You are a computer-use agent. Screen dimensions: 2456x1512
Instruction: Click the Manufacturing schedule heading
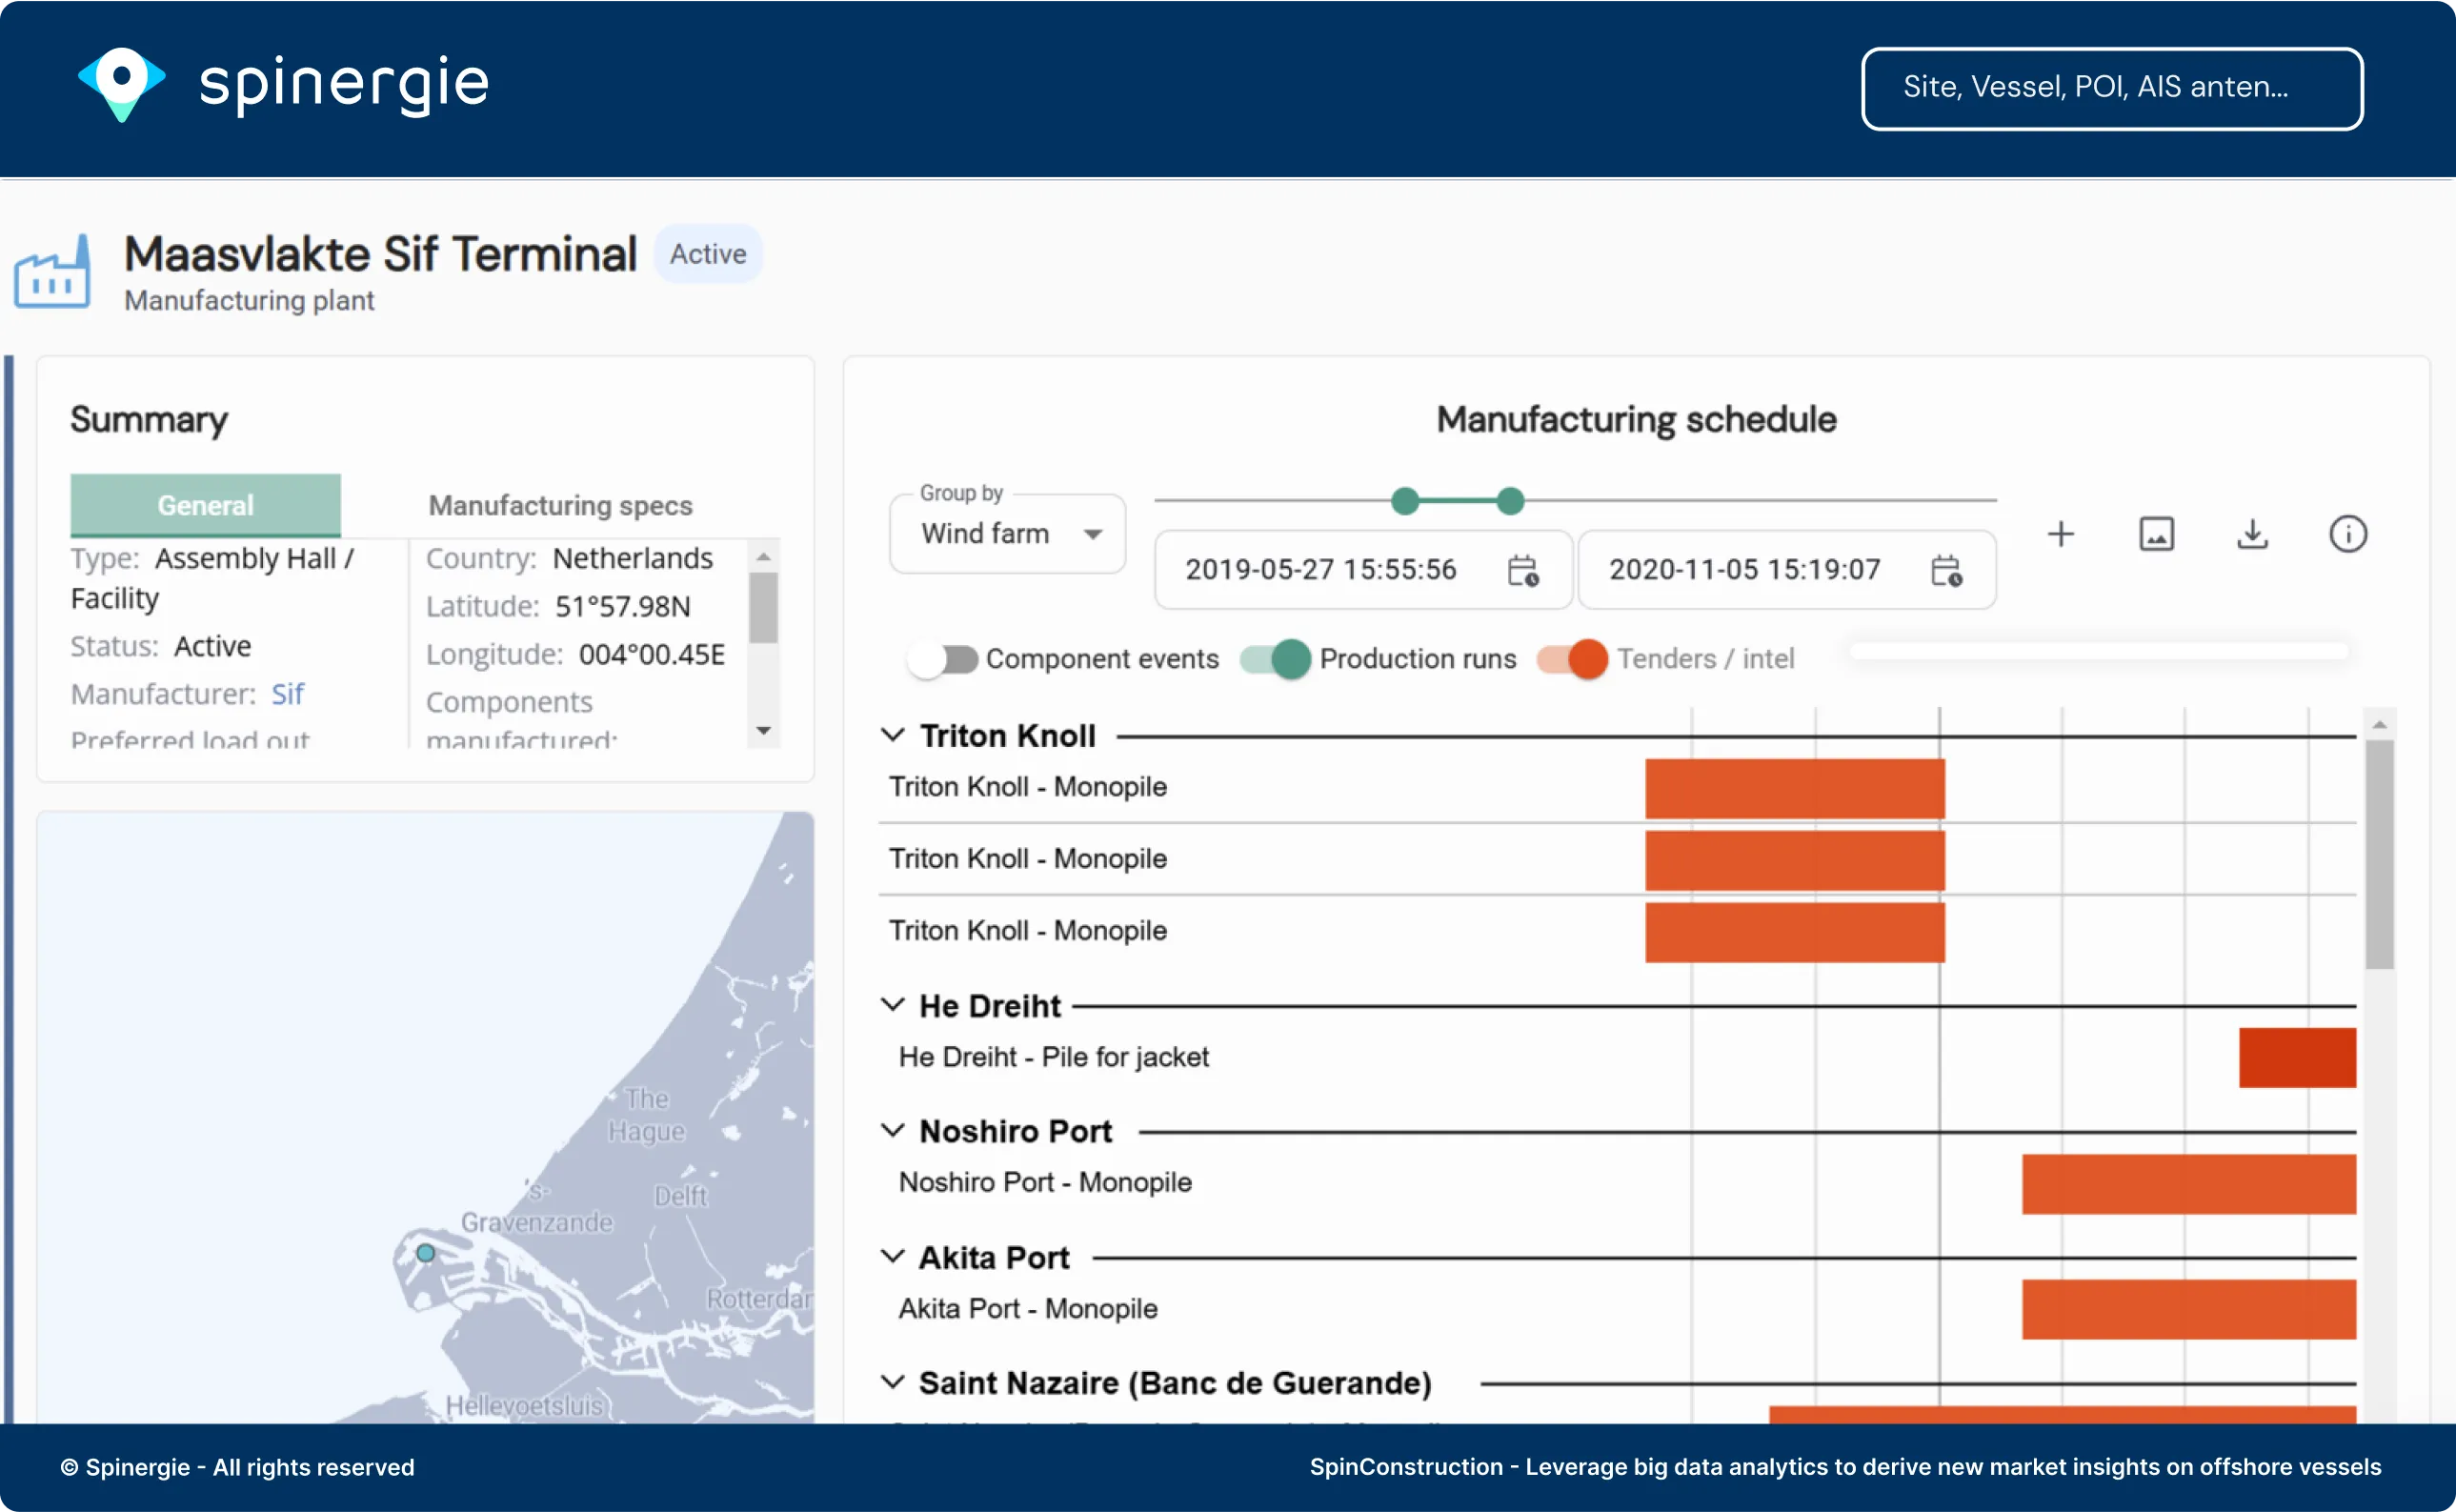pos(1636,419)
